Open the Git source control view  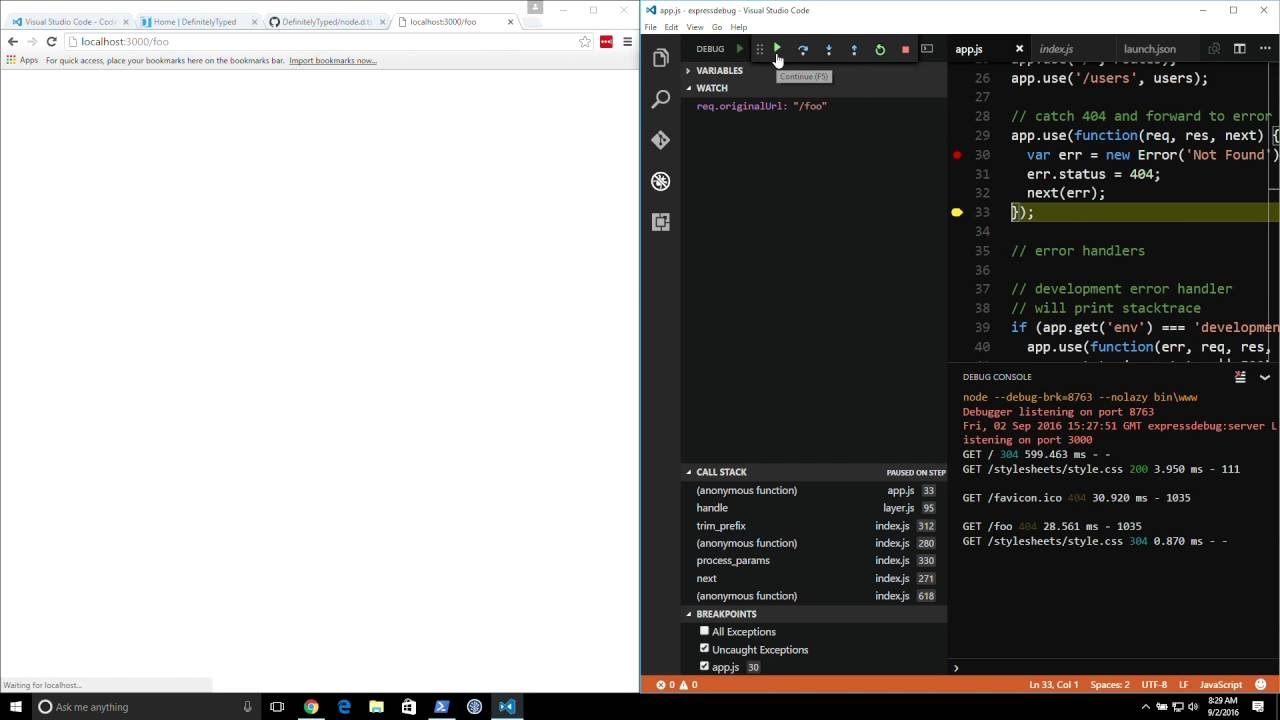click(x=661, y=140)
